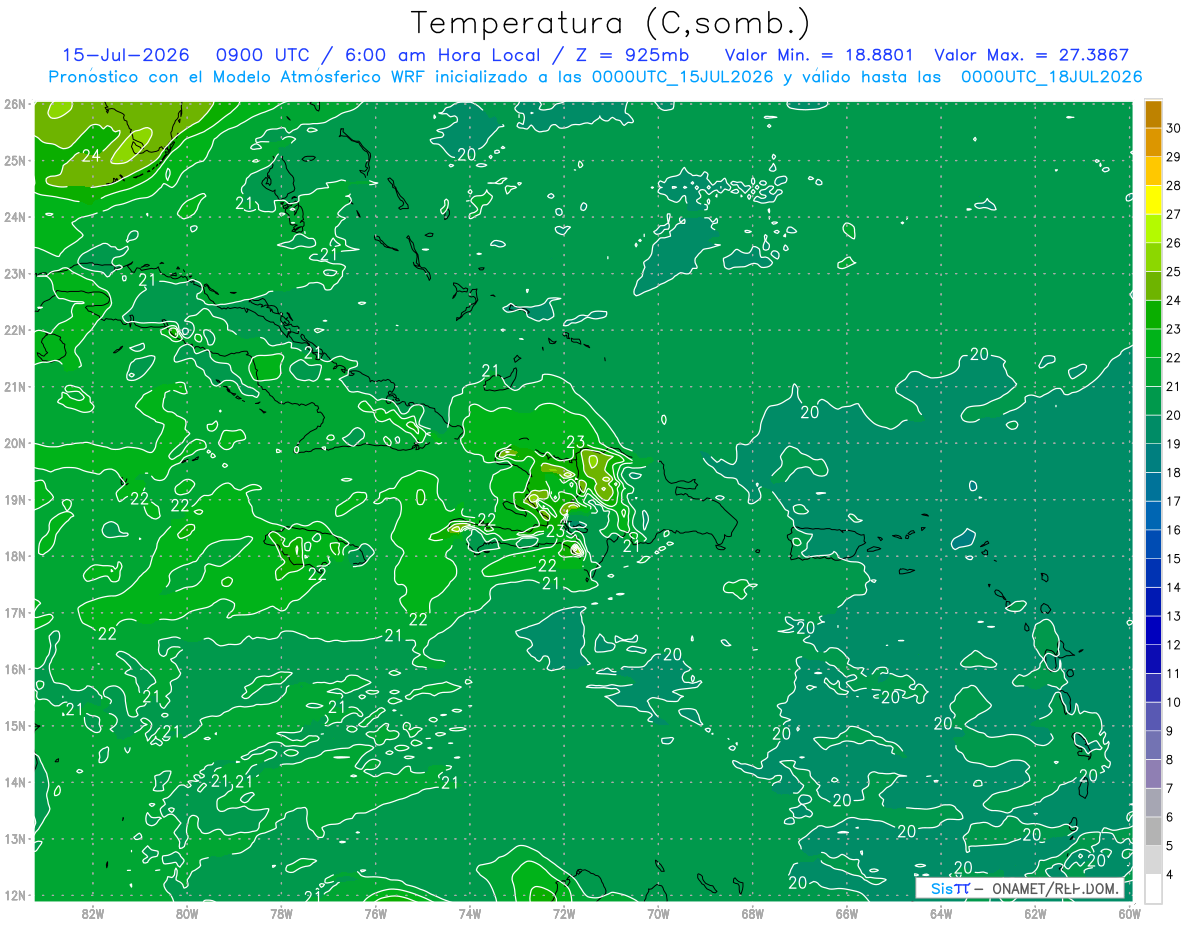Click the "26N" latitude label

pos(15,104)
